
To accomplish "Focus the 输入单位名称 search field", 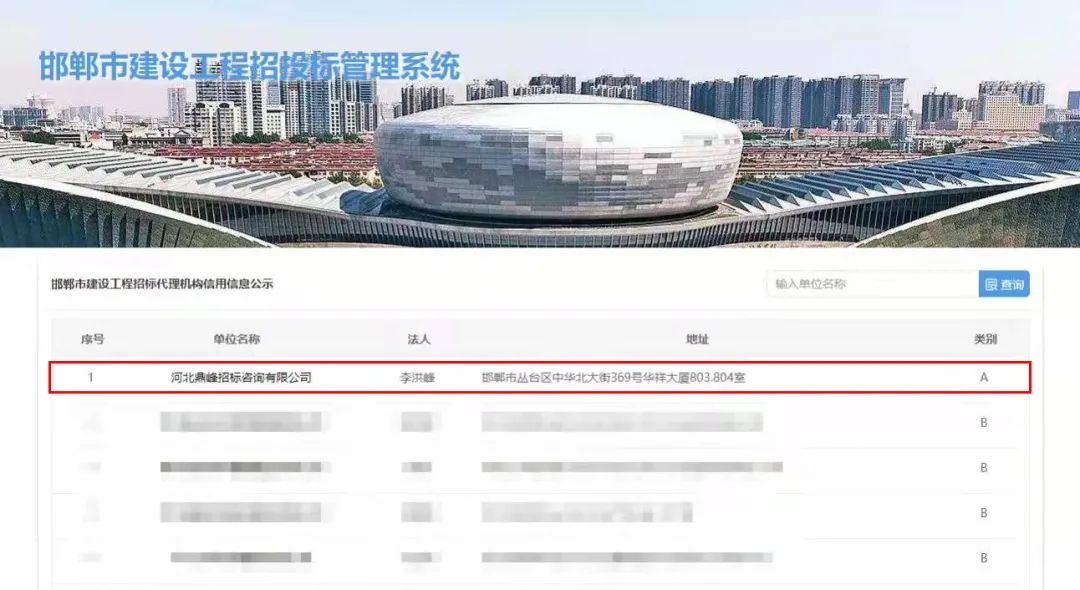I will point(873,284).
